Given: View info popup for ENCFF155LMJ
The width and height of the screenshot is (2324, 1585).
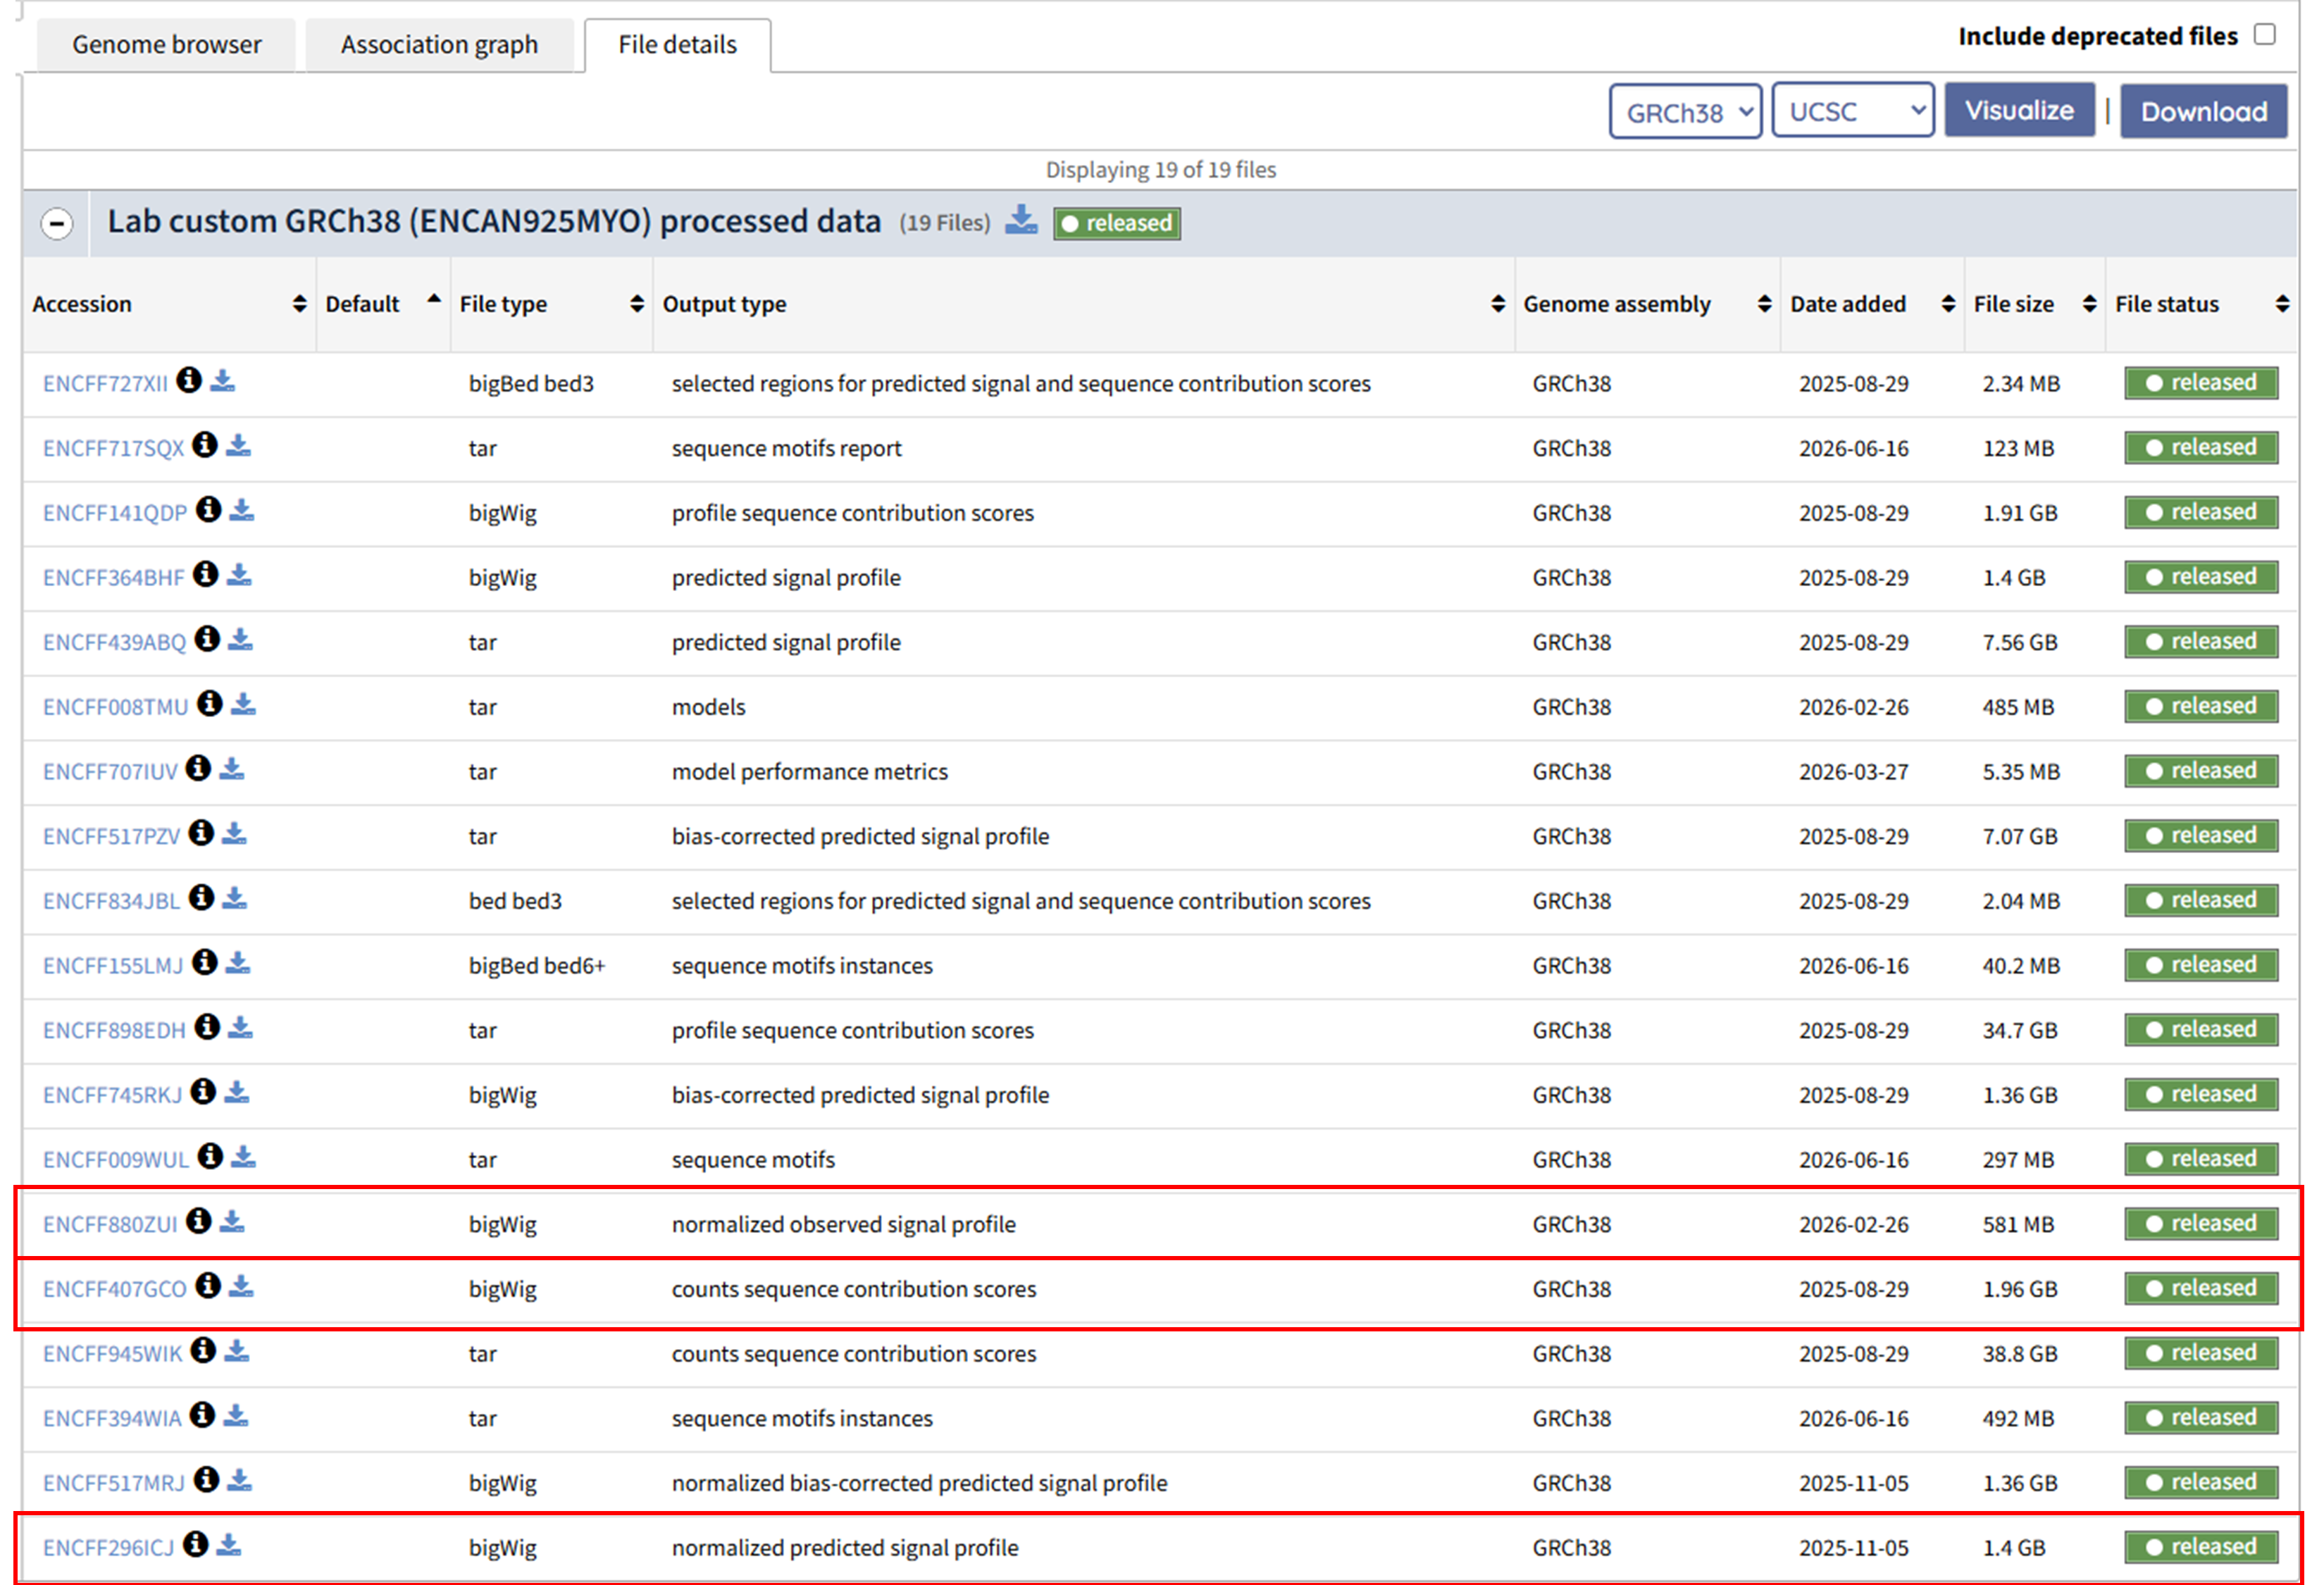Looking at the screenshot, I should (205, 963).
